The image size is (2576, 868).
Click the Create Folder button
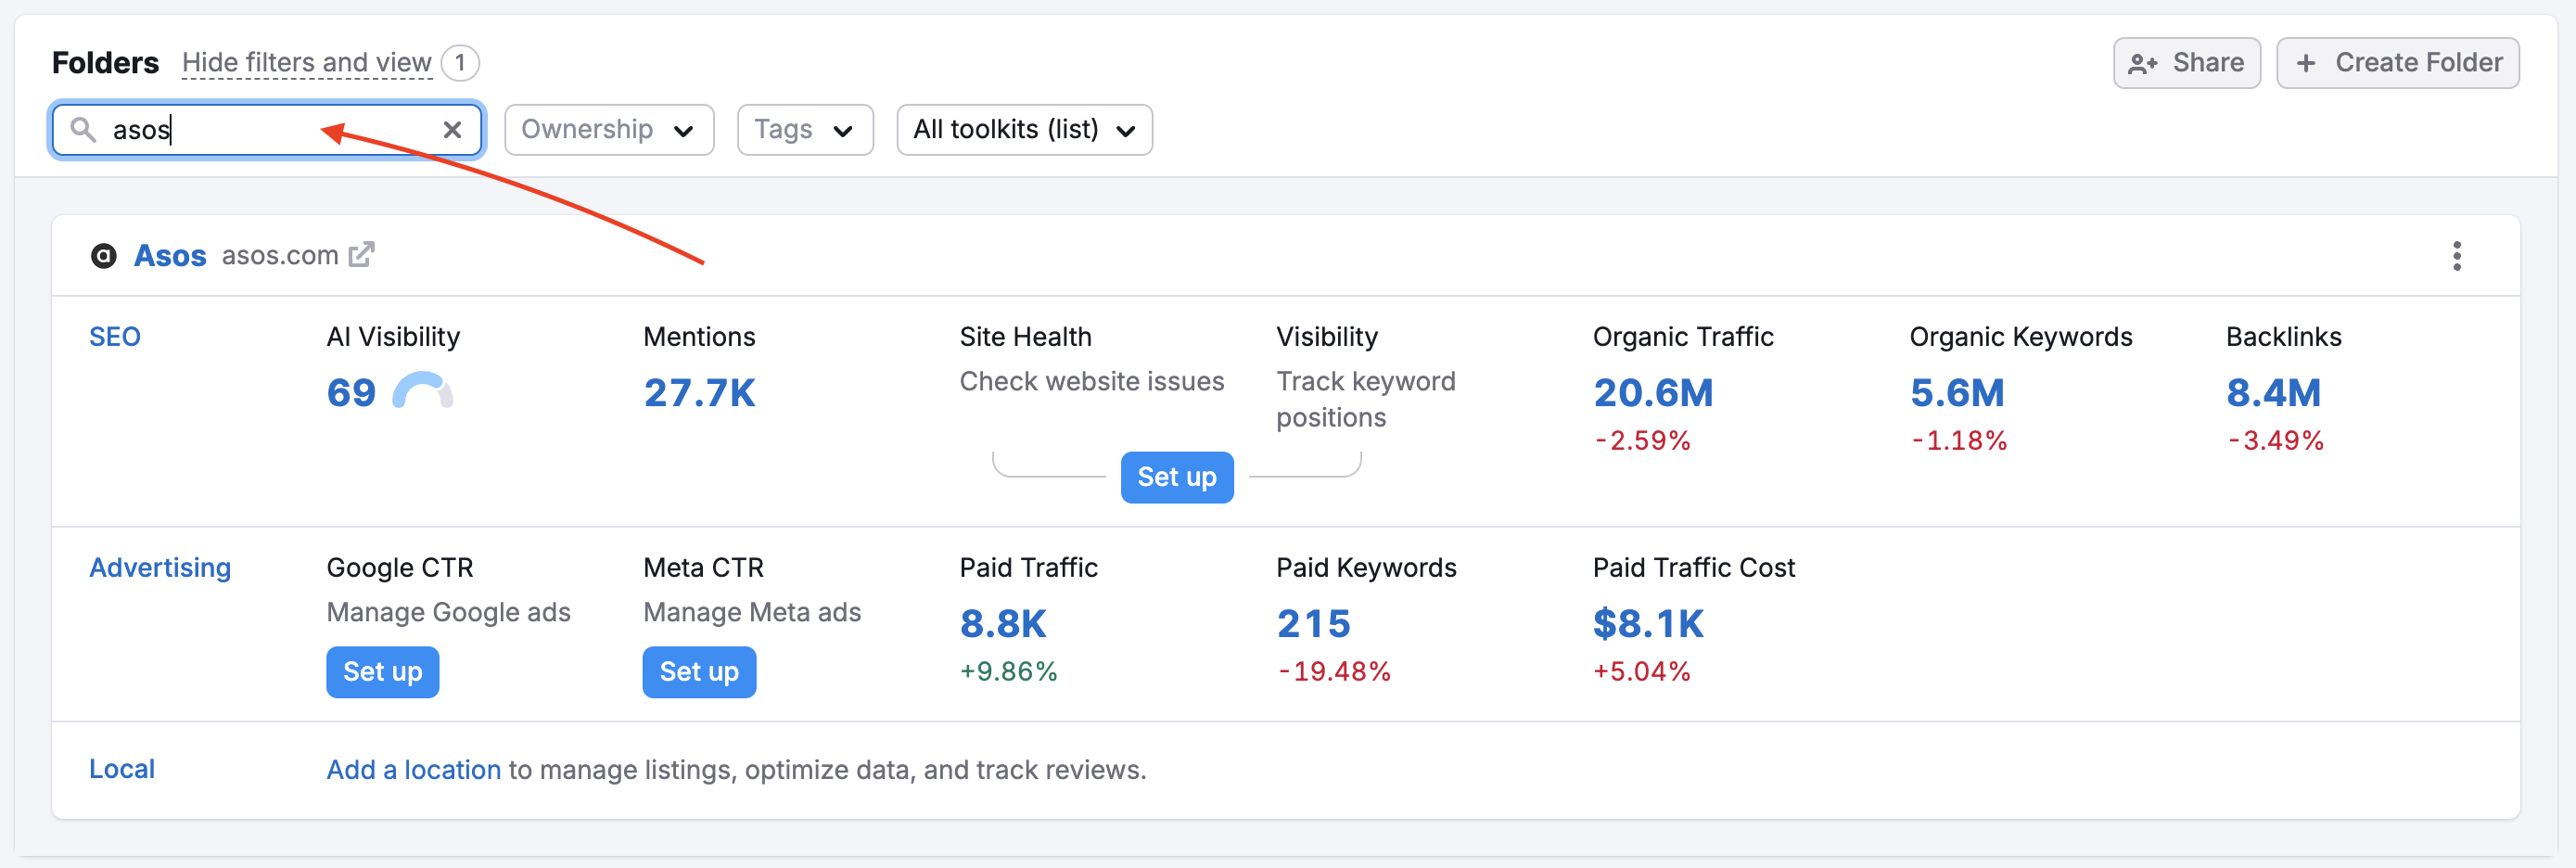click(2397, 63)
